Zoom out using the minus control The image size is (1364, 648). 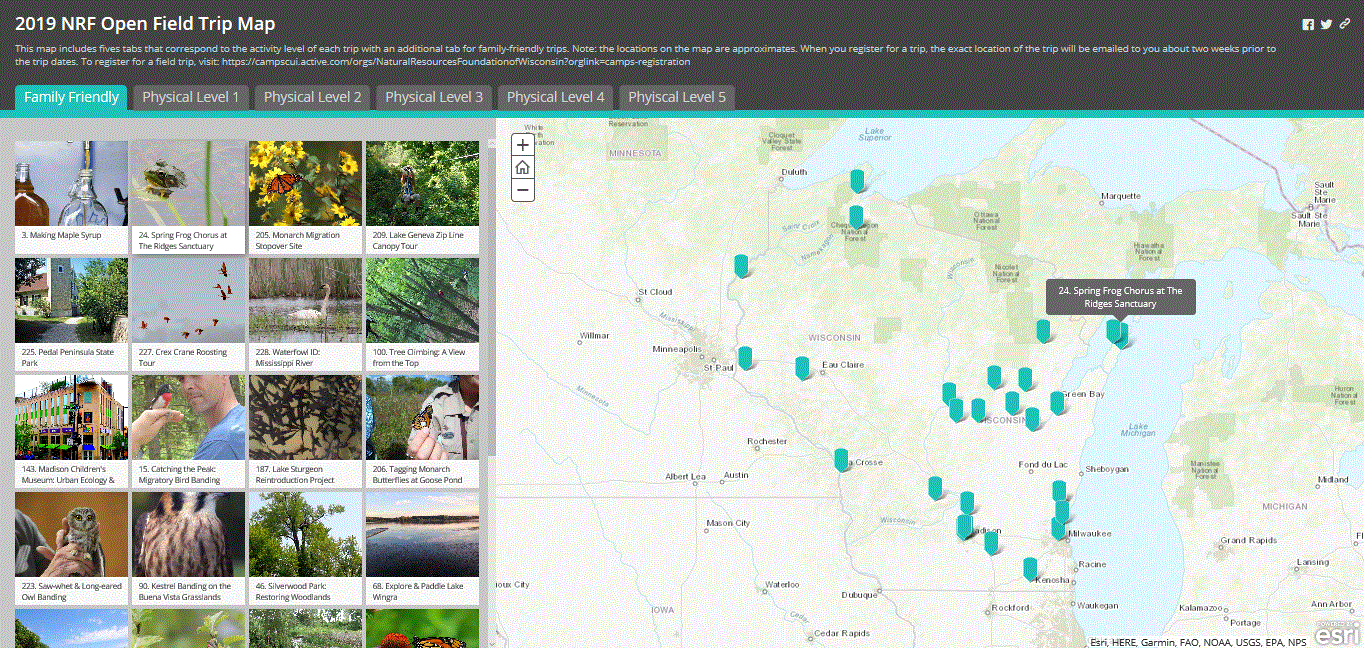click(x=522, y=189)
